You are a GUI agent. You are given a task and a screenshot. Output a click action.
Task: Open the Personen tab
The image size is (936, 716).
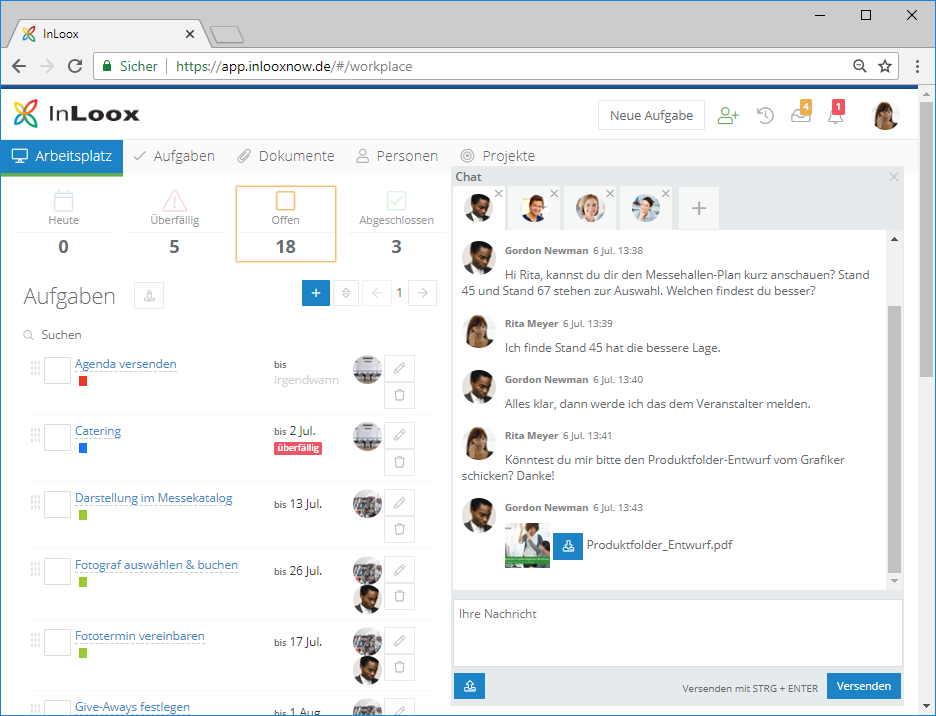[397, 156]
